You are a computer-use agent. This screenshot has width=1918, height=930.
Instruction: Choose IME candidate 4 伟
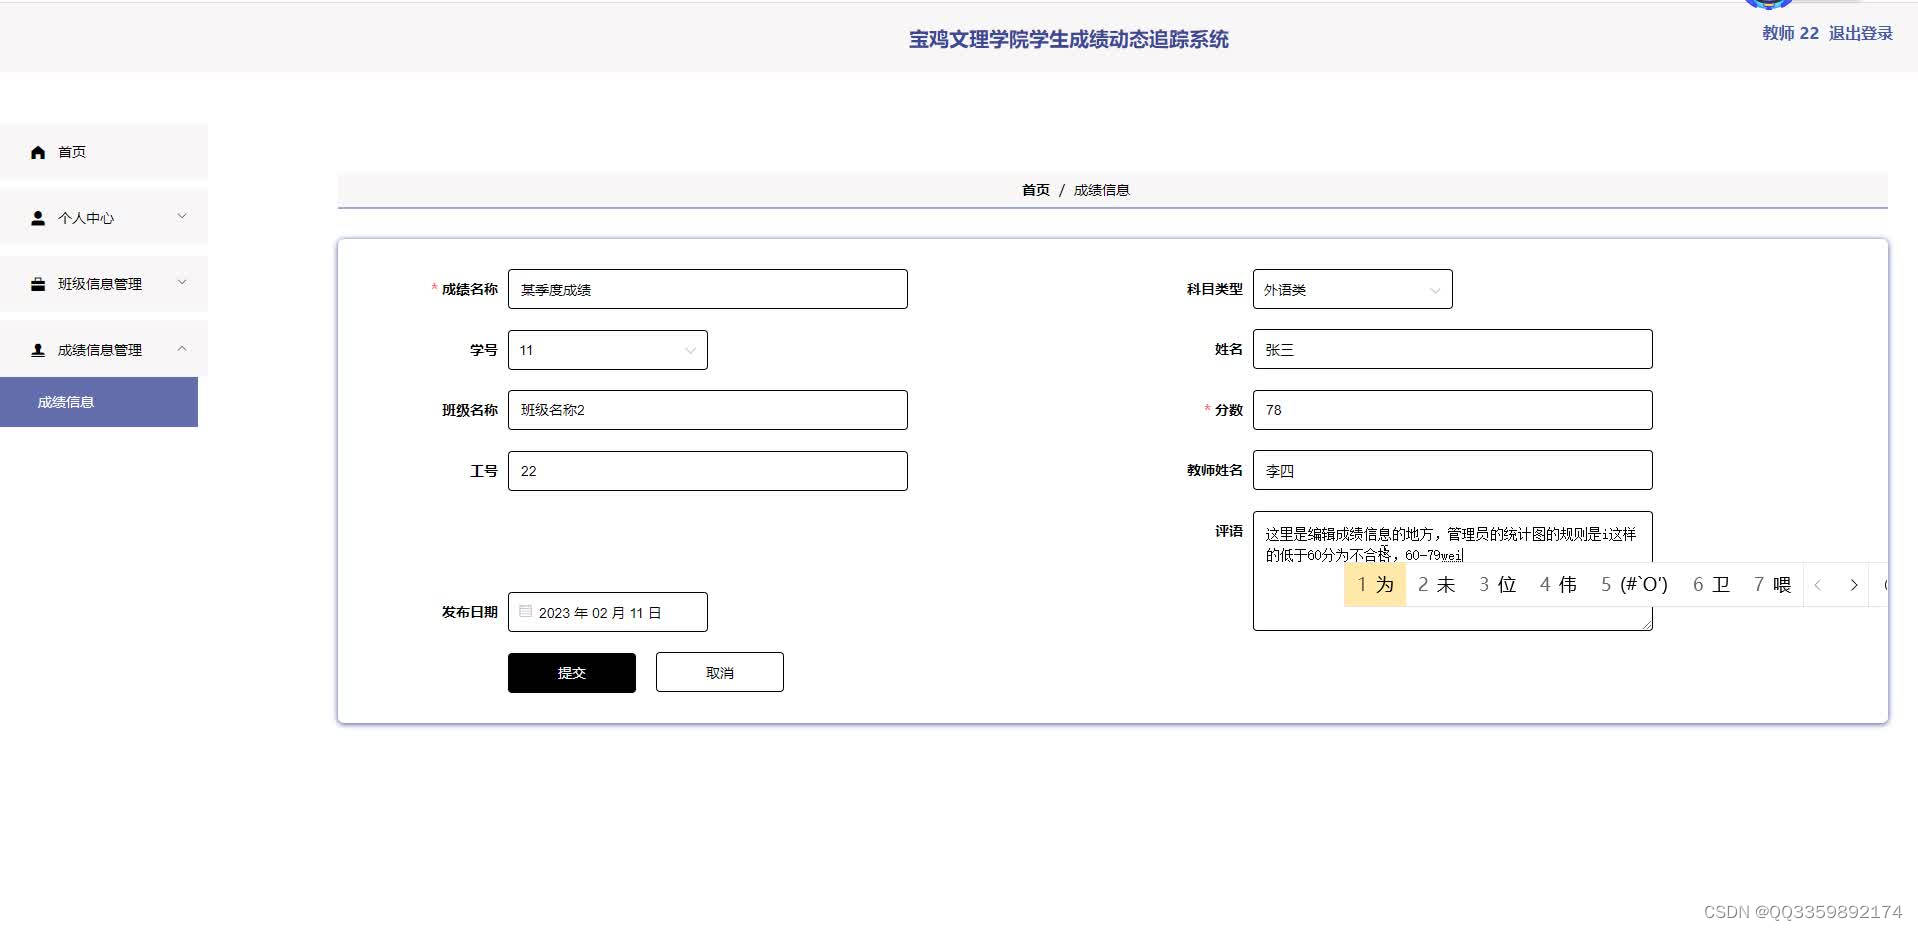point(1558,585)
